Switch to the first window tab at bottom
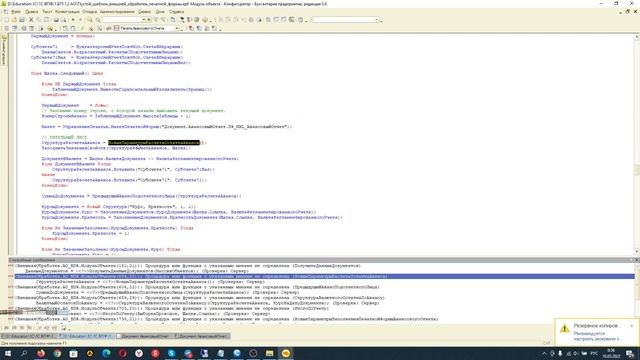This screenshot has height=360, width=640. [x=29, y=336]
